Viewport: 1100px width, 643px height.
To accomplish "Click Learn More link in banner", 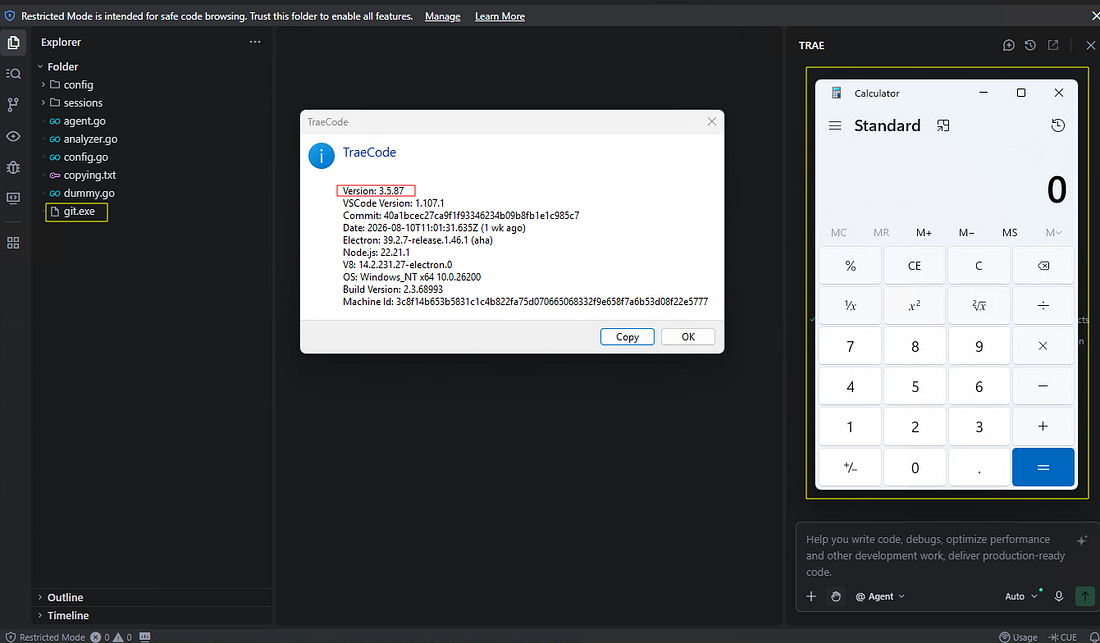I will 499,16.
